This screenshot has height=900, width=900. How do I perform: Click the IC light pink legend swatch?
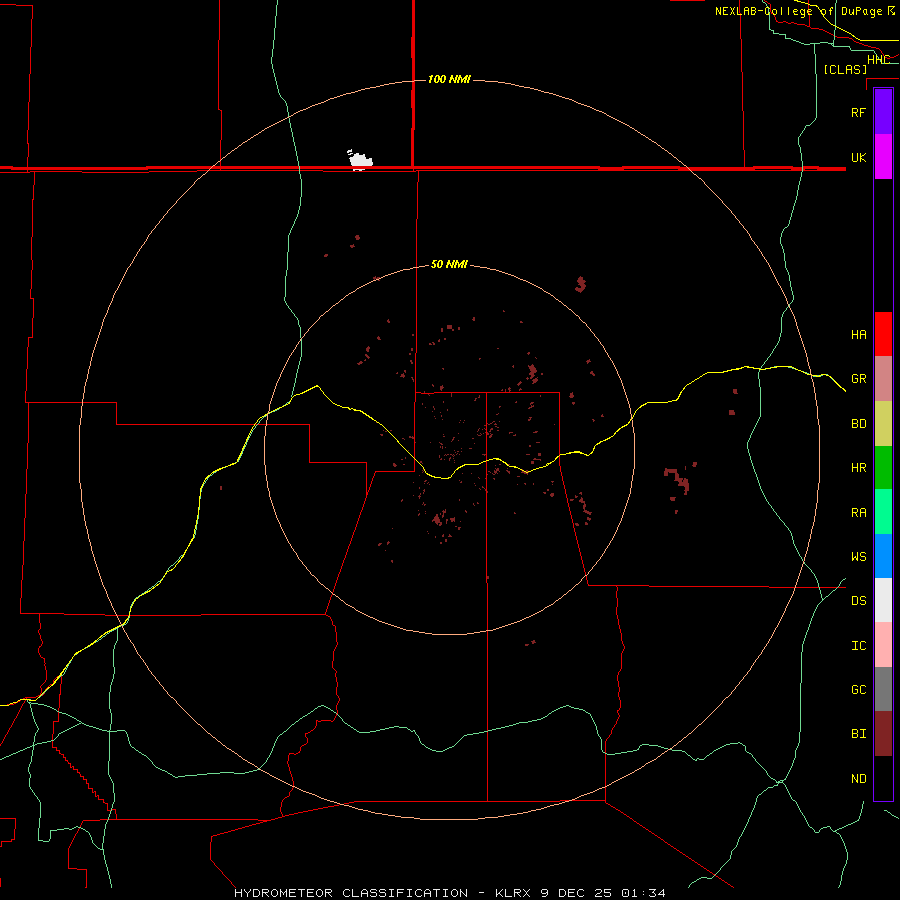click(883, 645)
